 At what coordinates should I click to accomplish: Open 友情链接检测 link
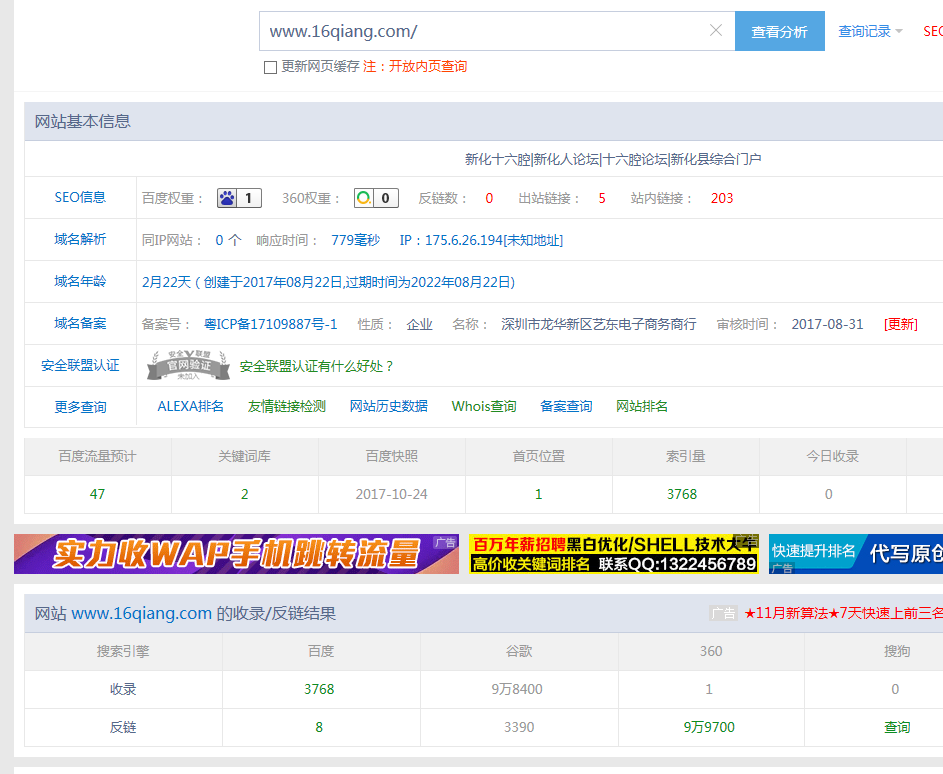(286, 406)
